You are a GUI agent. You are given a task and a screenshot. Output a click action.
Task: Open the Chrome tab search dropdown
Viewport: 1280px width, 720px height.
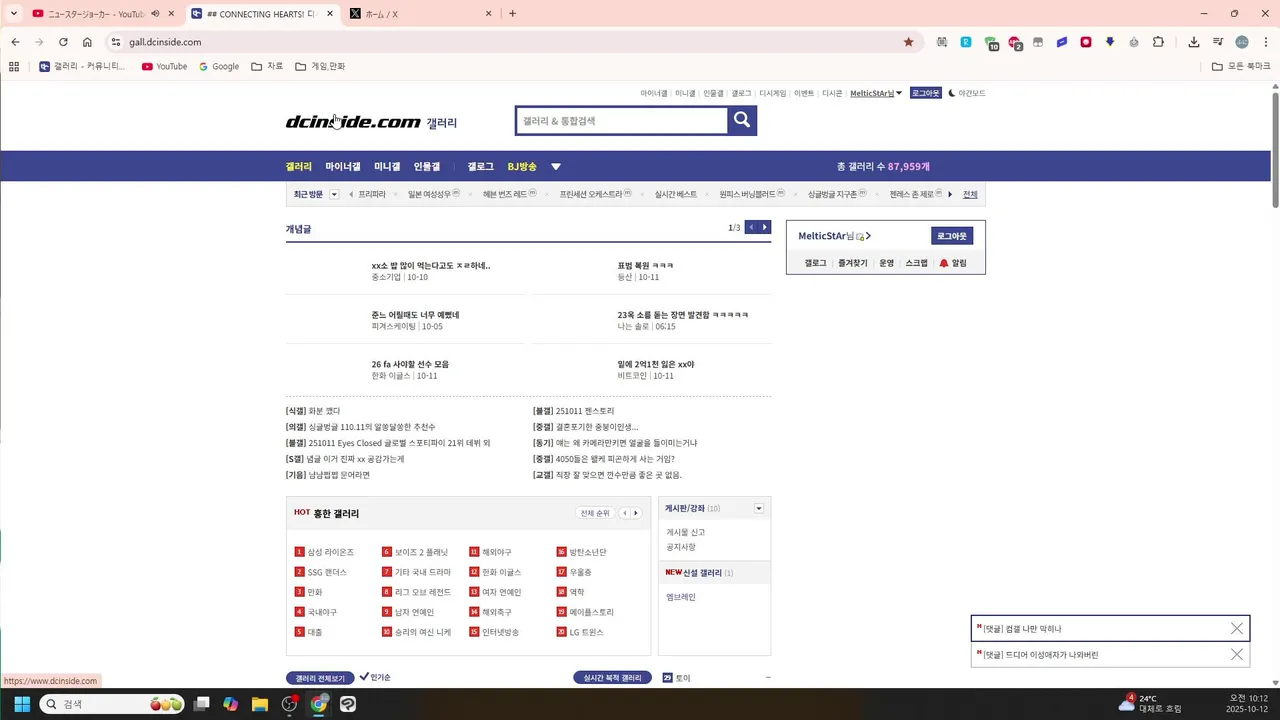tap(14, 14)
